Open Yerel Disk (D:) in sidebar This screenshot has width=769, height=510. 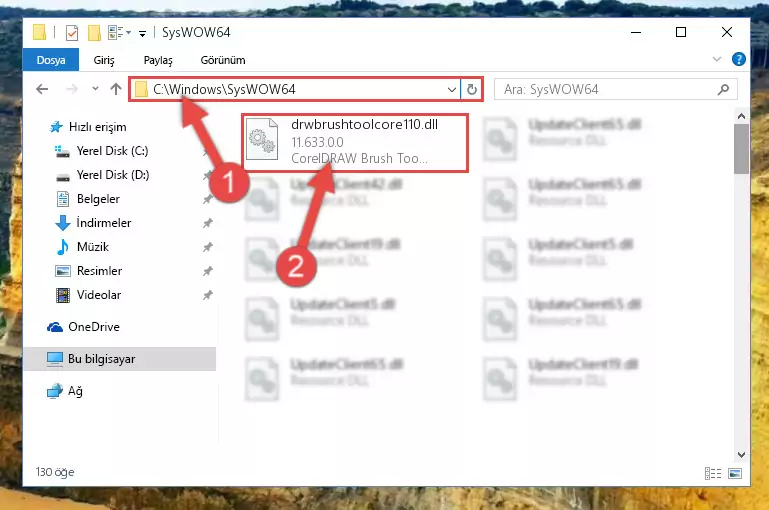(113, 175)
